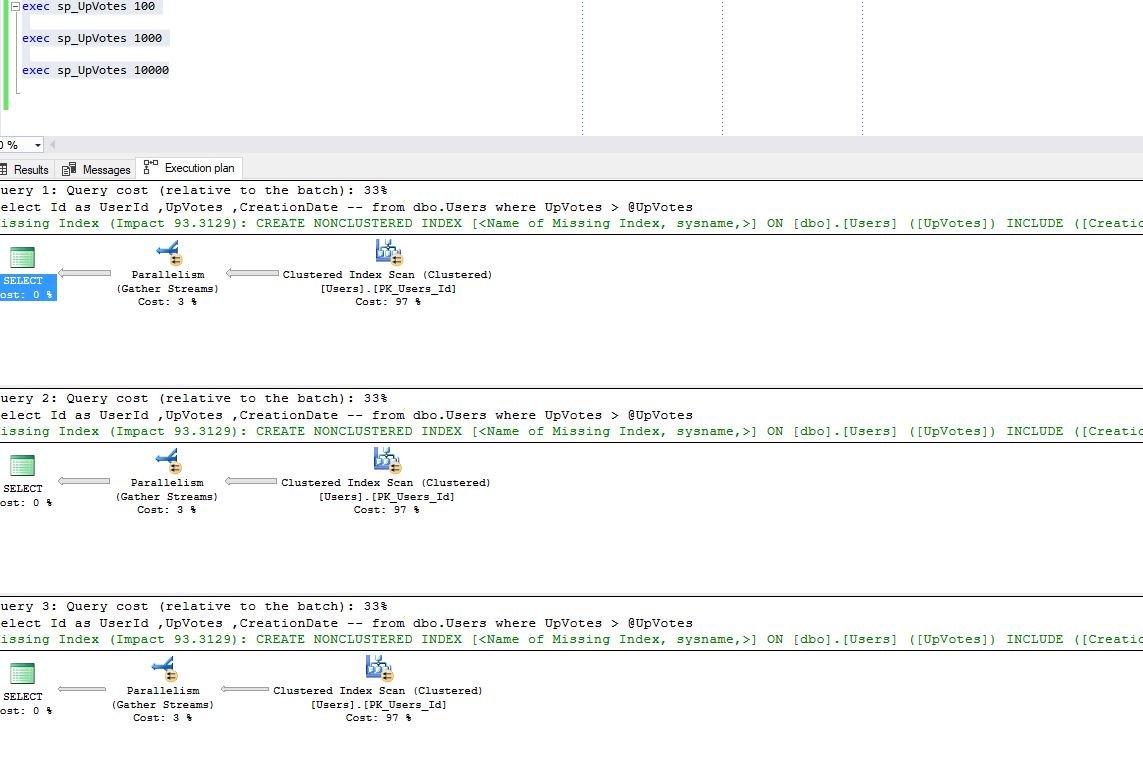This screenshot has width=1143, height=760.
Task: Switch to the Results tab
Action: coord(25,169)
